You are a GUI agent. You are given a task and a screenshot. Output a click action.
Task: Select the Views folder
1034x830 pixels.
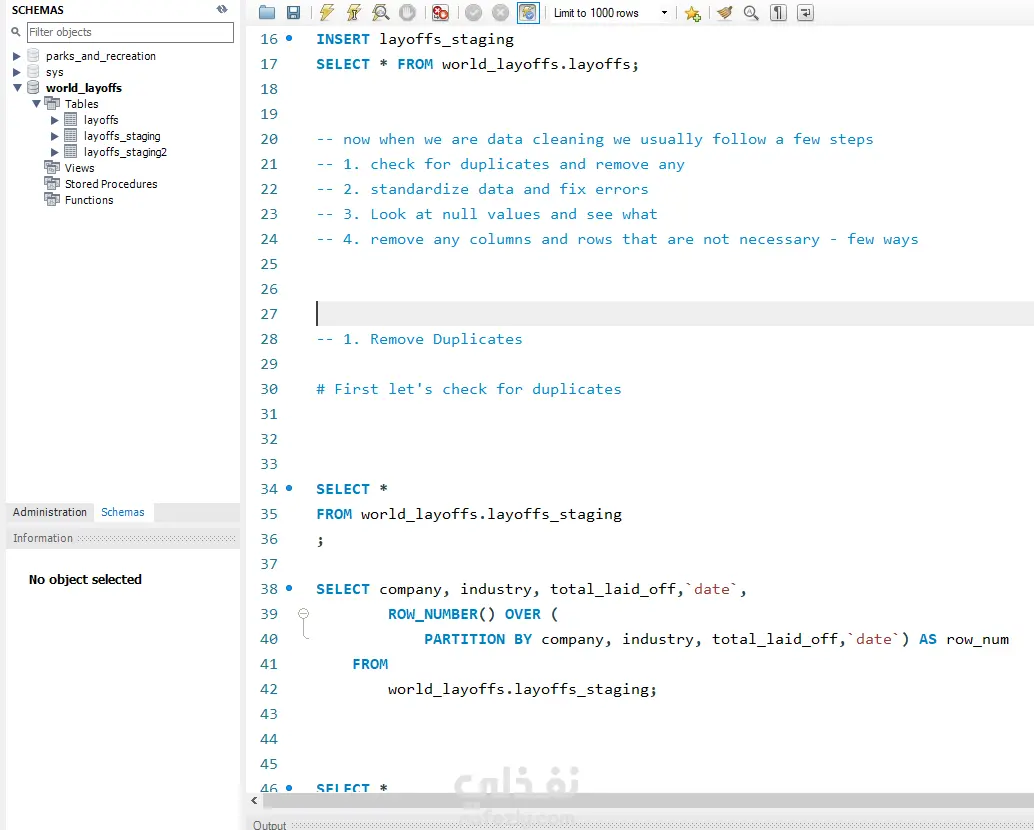(79, 168)
